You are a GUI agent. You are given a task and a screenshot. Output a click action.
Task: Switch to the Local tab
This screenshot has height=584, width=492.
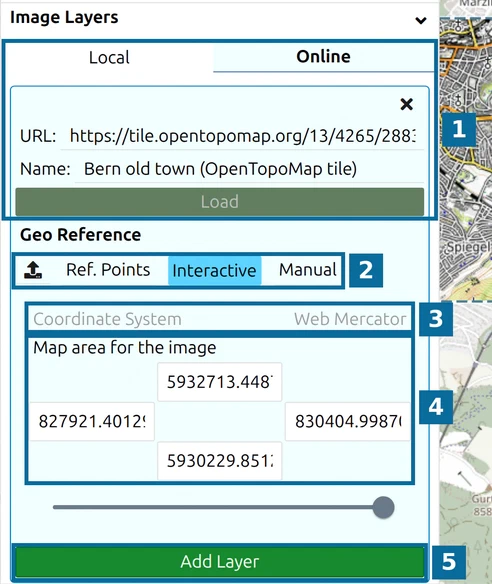(109, 57)
